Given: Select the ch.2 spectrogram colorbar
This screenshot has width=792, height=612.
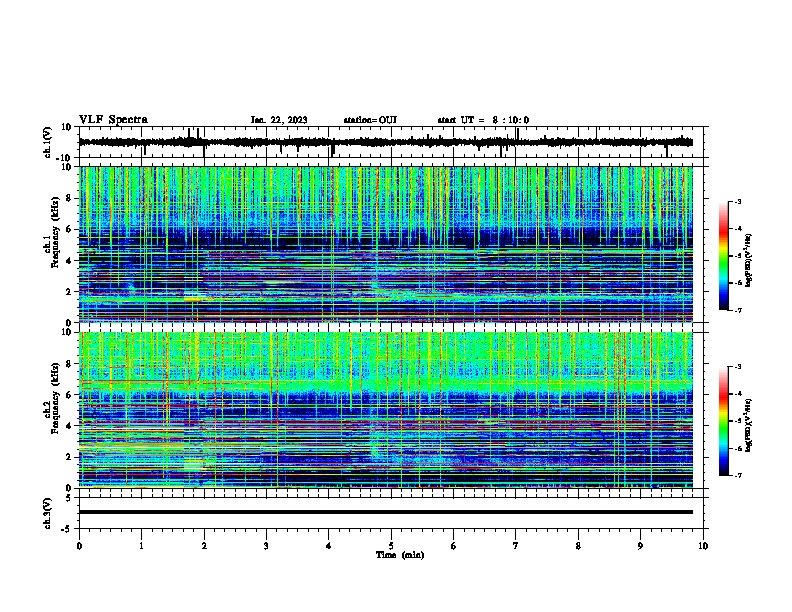Looking at the screenshot, I should (x=723, y=421).
